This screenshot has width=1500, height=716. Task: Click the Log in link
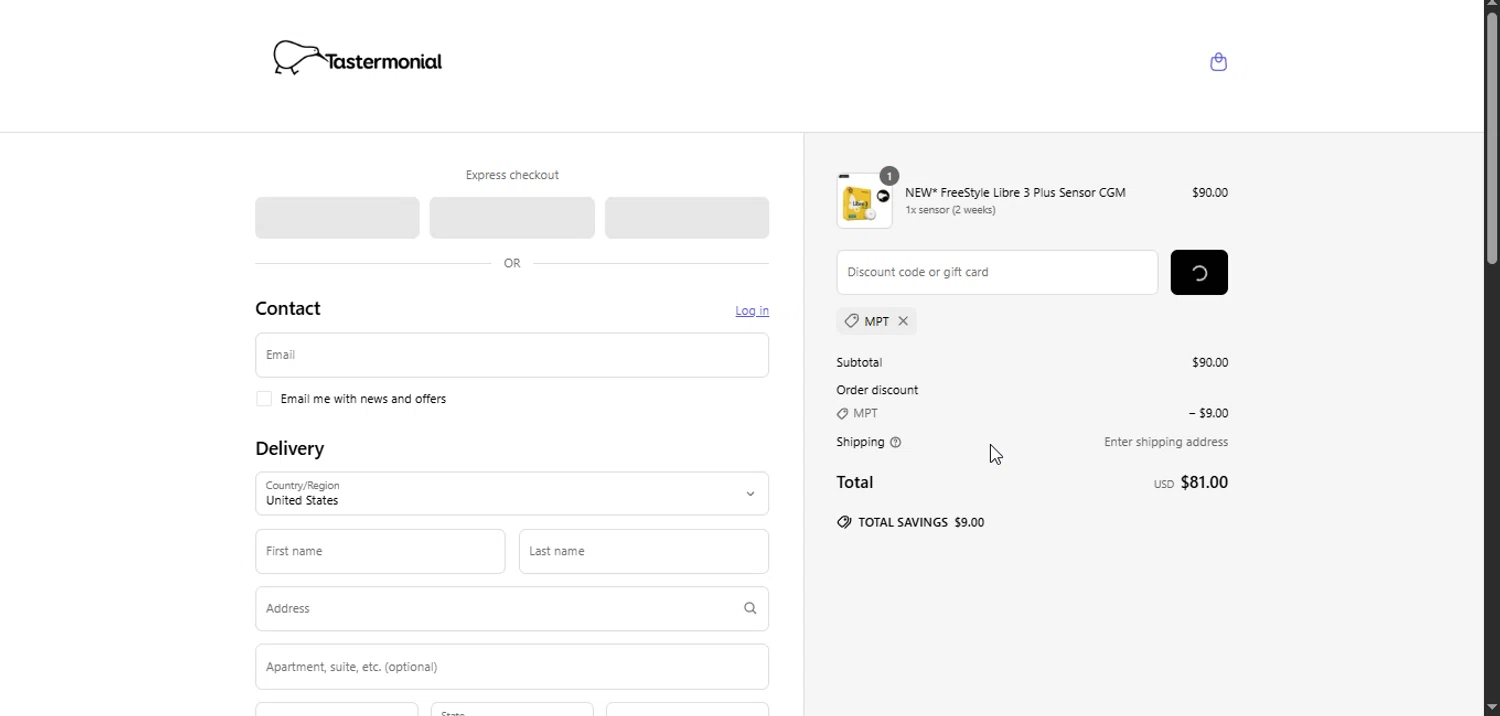[752, 311]
